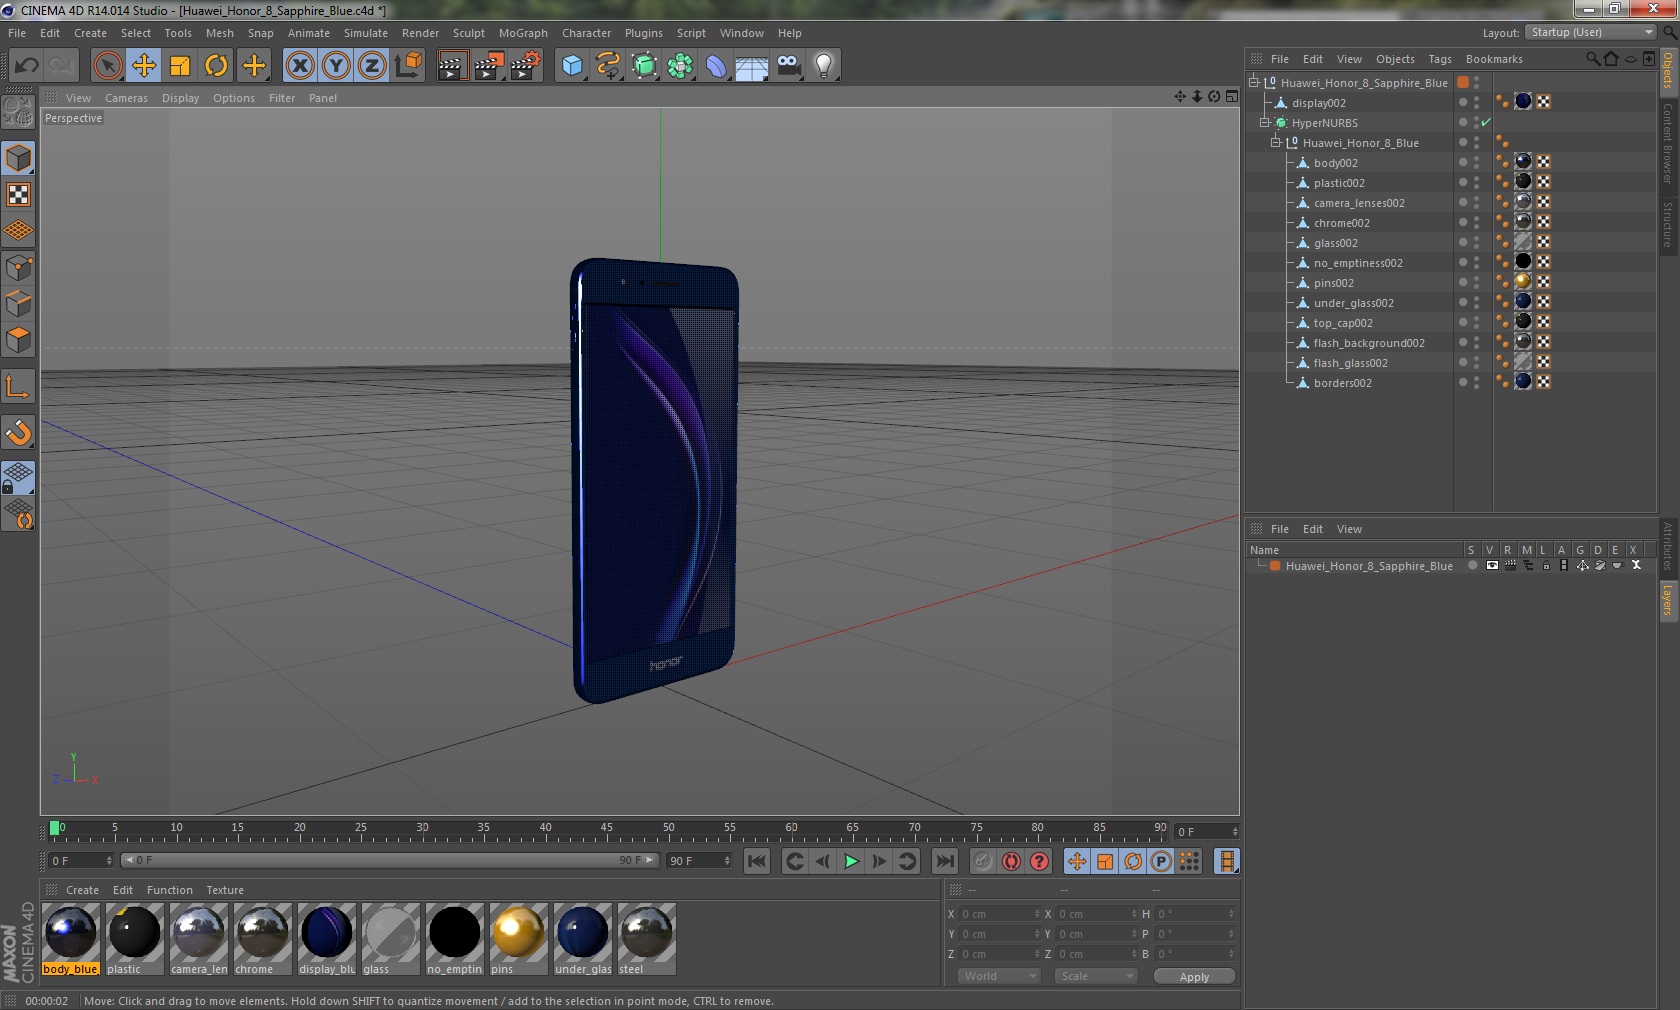Viewport: 1680px width, 1010px height.
Task: Open the Bookmarks menu in Object Manager
Action: [1494, 59]
